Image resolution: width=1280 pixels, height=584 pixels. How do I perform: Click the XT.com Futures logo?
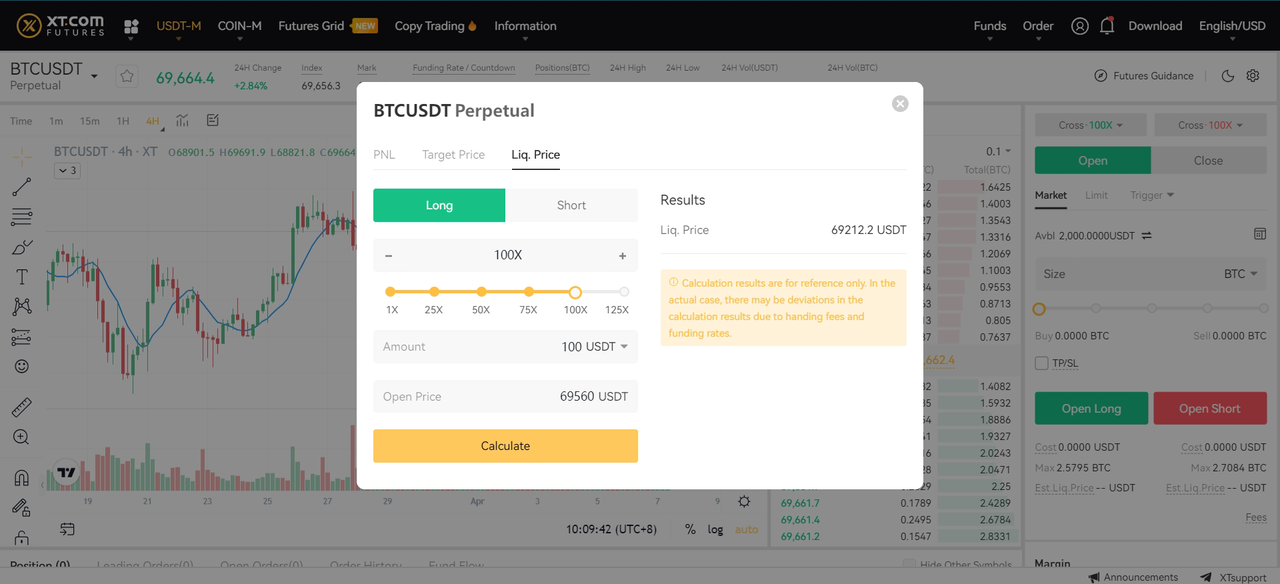[x=61, y=26]
